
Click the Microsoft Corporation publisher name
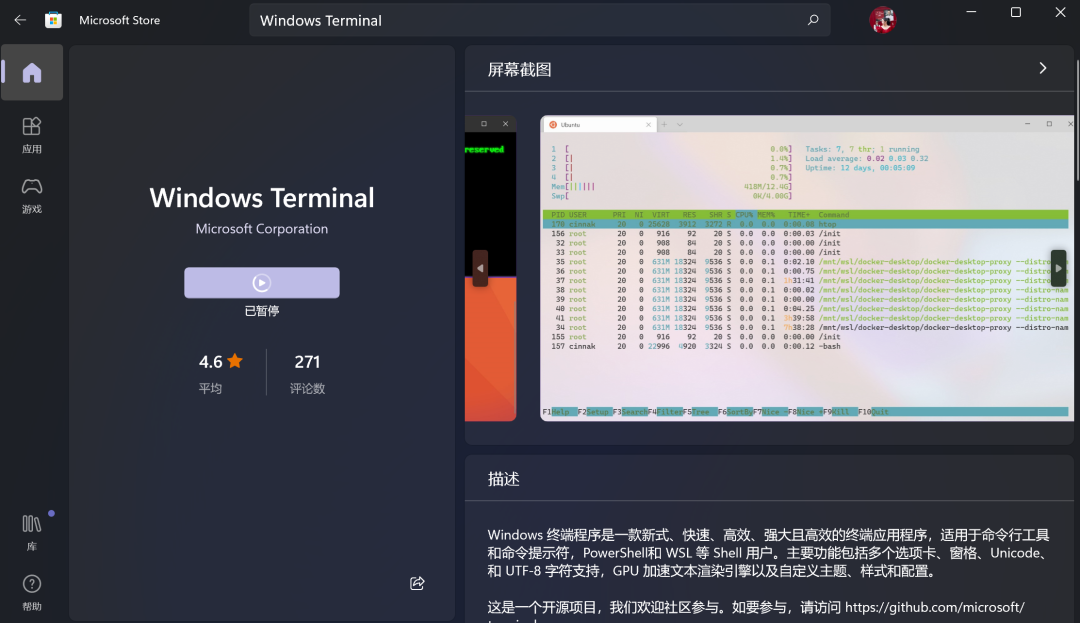262,229
